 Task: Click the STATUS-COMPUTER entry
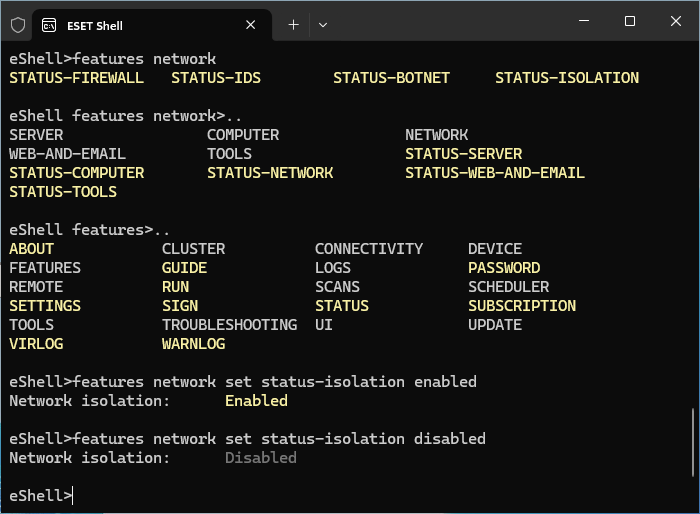(x=76, y=173)
